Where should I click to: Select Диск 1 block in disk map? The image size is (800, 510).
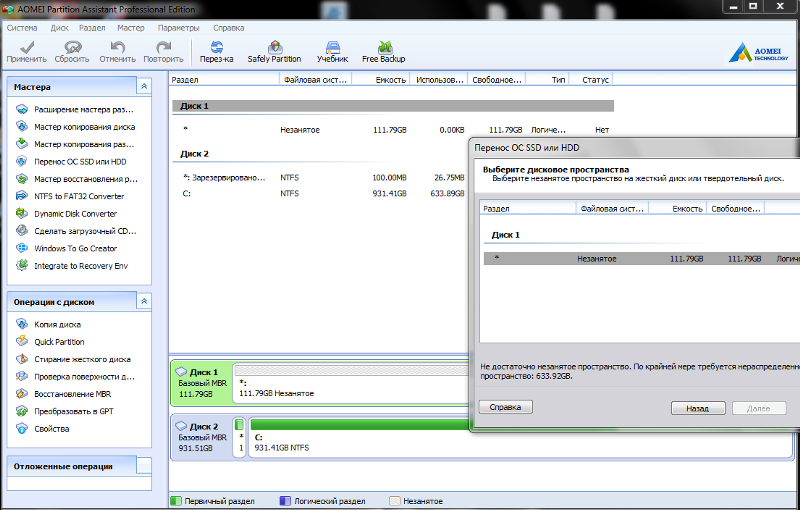[x=202, y=382]
